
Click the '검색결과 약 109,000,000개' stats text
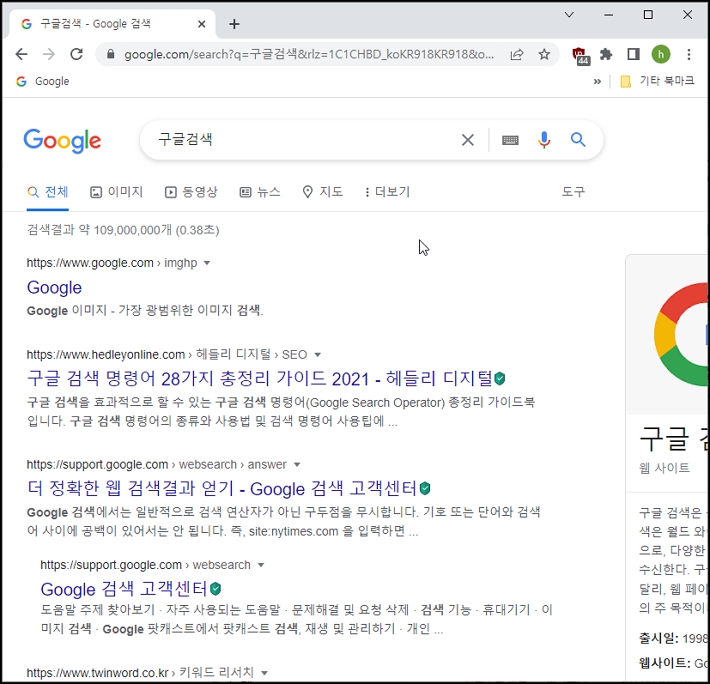tap(123, 230)
